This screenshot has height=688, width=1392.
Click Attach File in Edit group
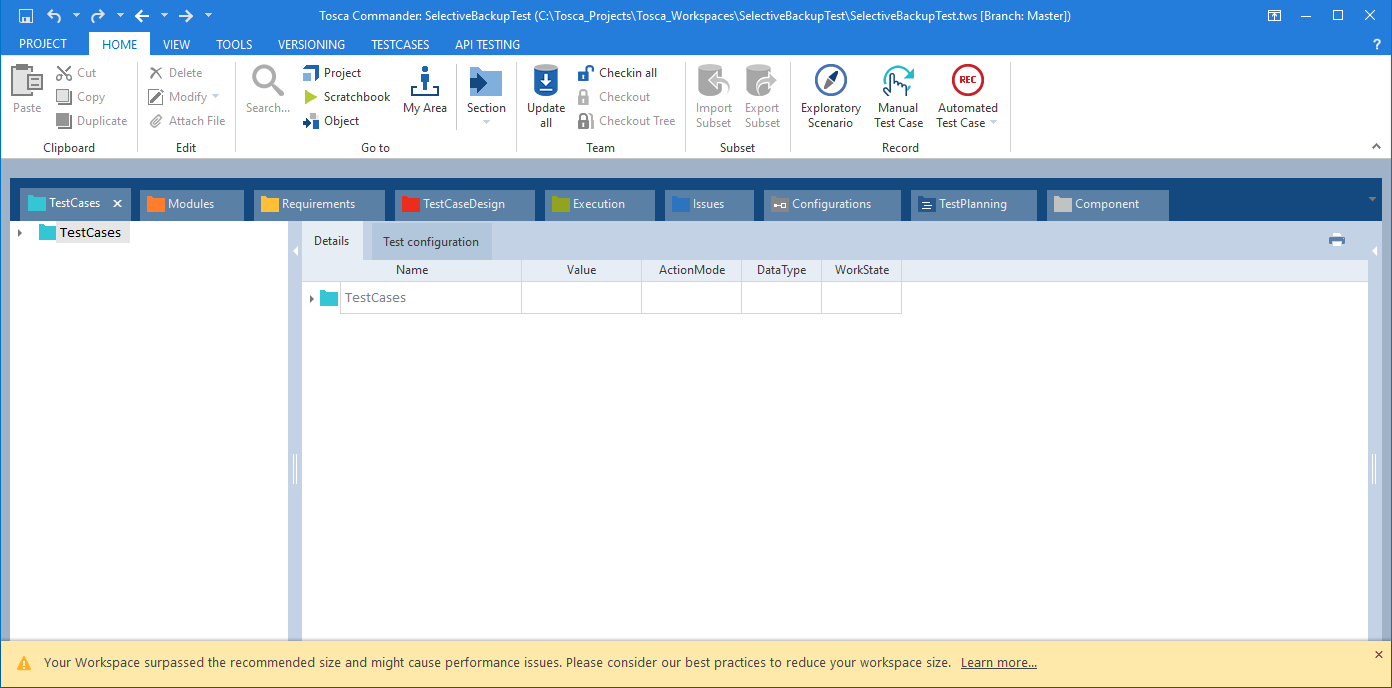pyautogui.click(x=188, y=121)
